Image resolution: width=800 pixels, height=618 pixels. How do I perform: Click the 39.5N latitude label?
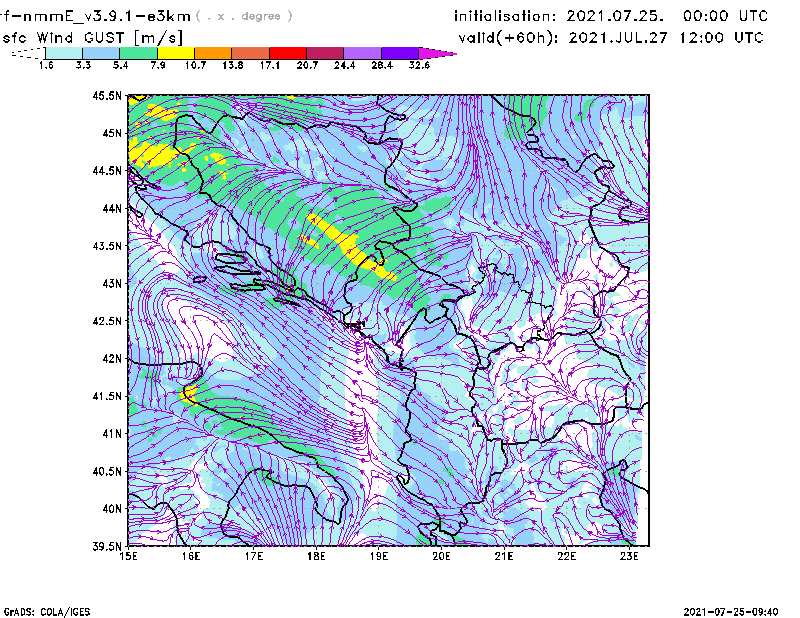(107, 547)
